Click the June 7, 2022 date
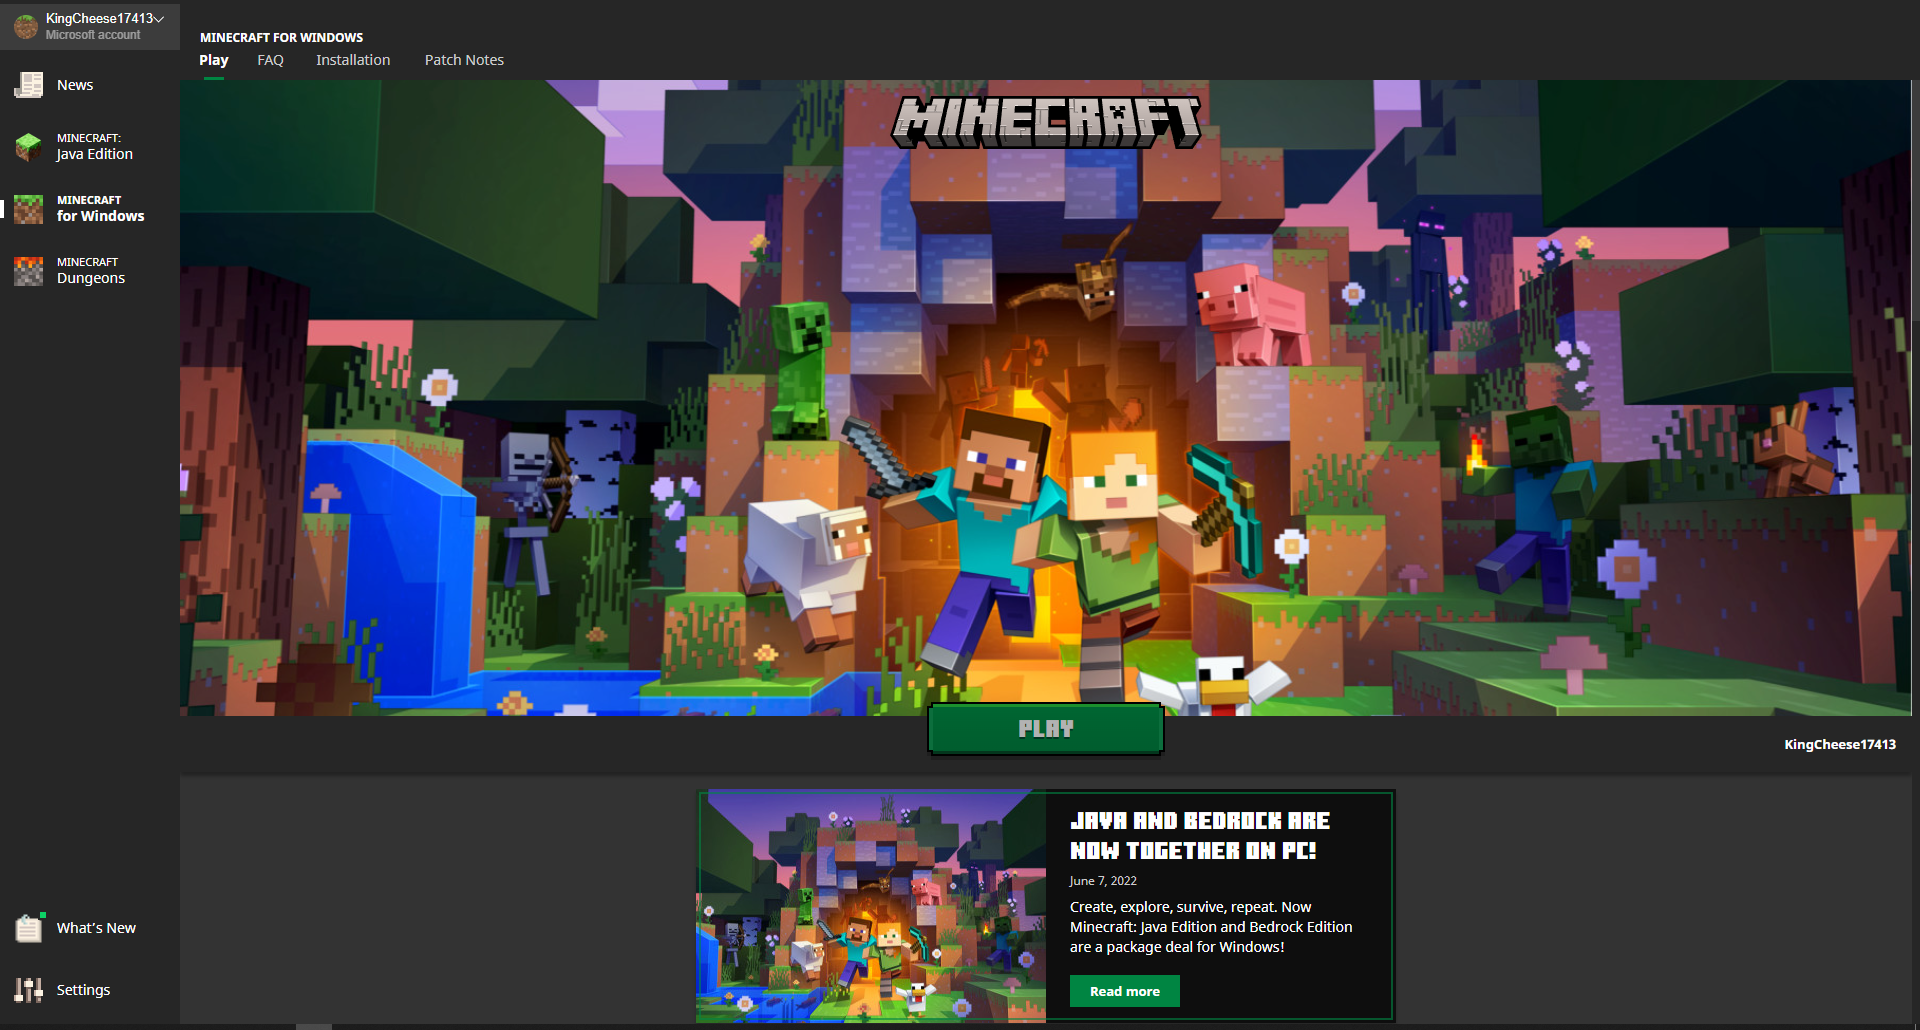The width and height of the screenshot is (1920, 1030). coord(1103,881)
